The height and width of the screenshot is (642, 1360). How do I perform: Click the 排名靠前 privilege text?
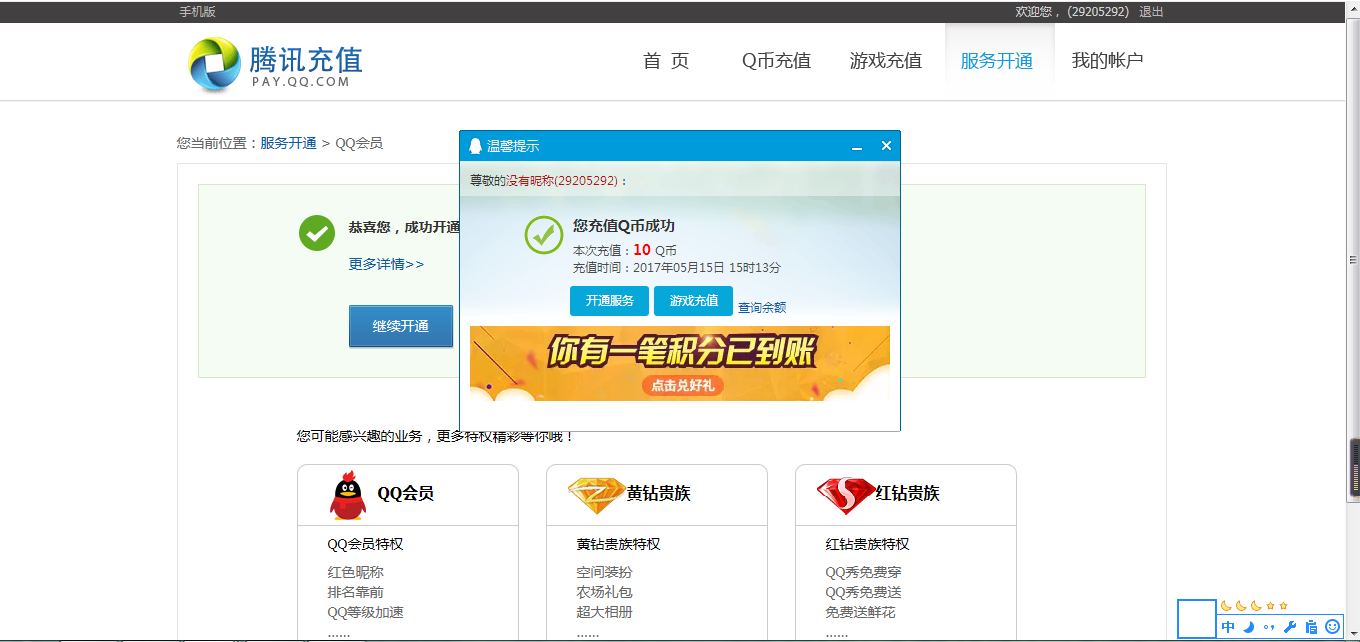(x=356, y=592)
